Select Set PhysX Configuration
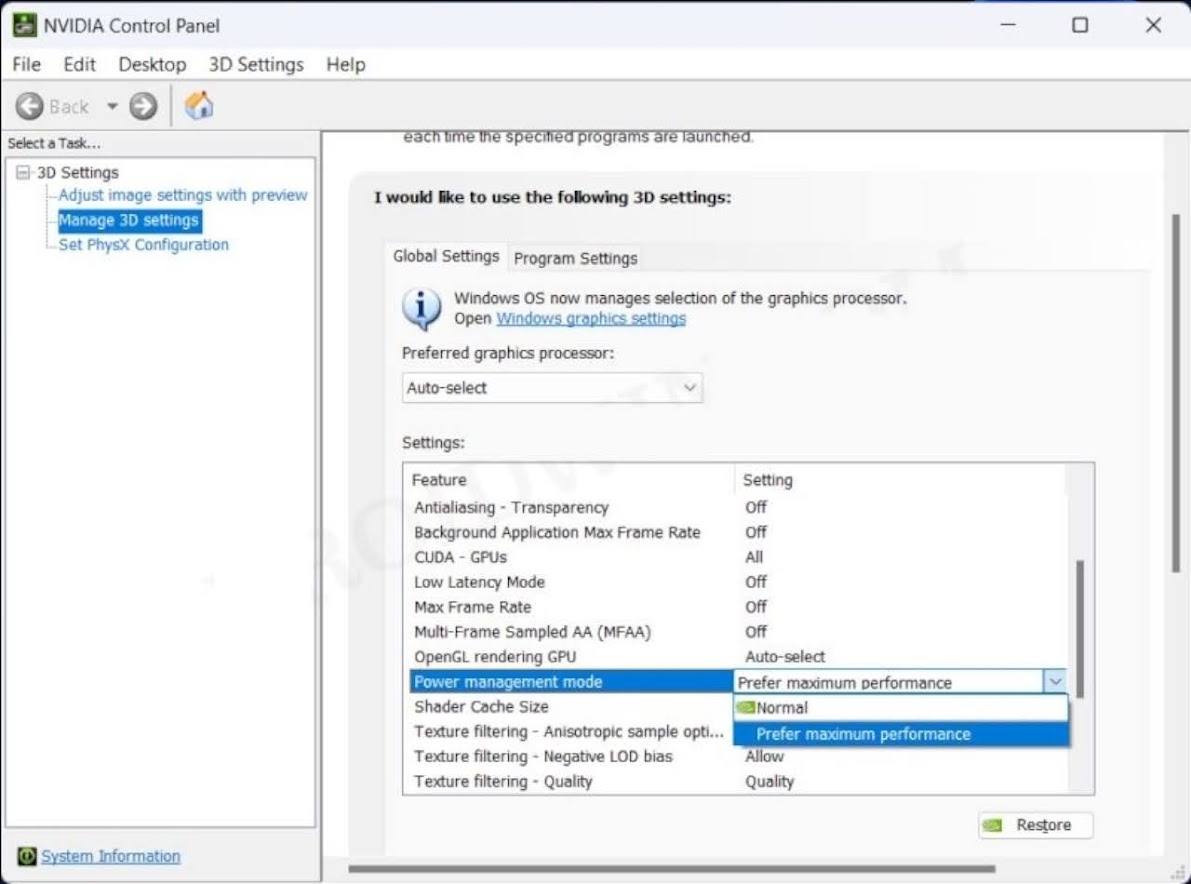The height and width of the screenshot is (884, 1191). 144,245
